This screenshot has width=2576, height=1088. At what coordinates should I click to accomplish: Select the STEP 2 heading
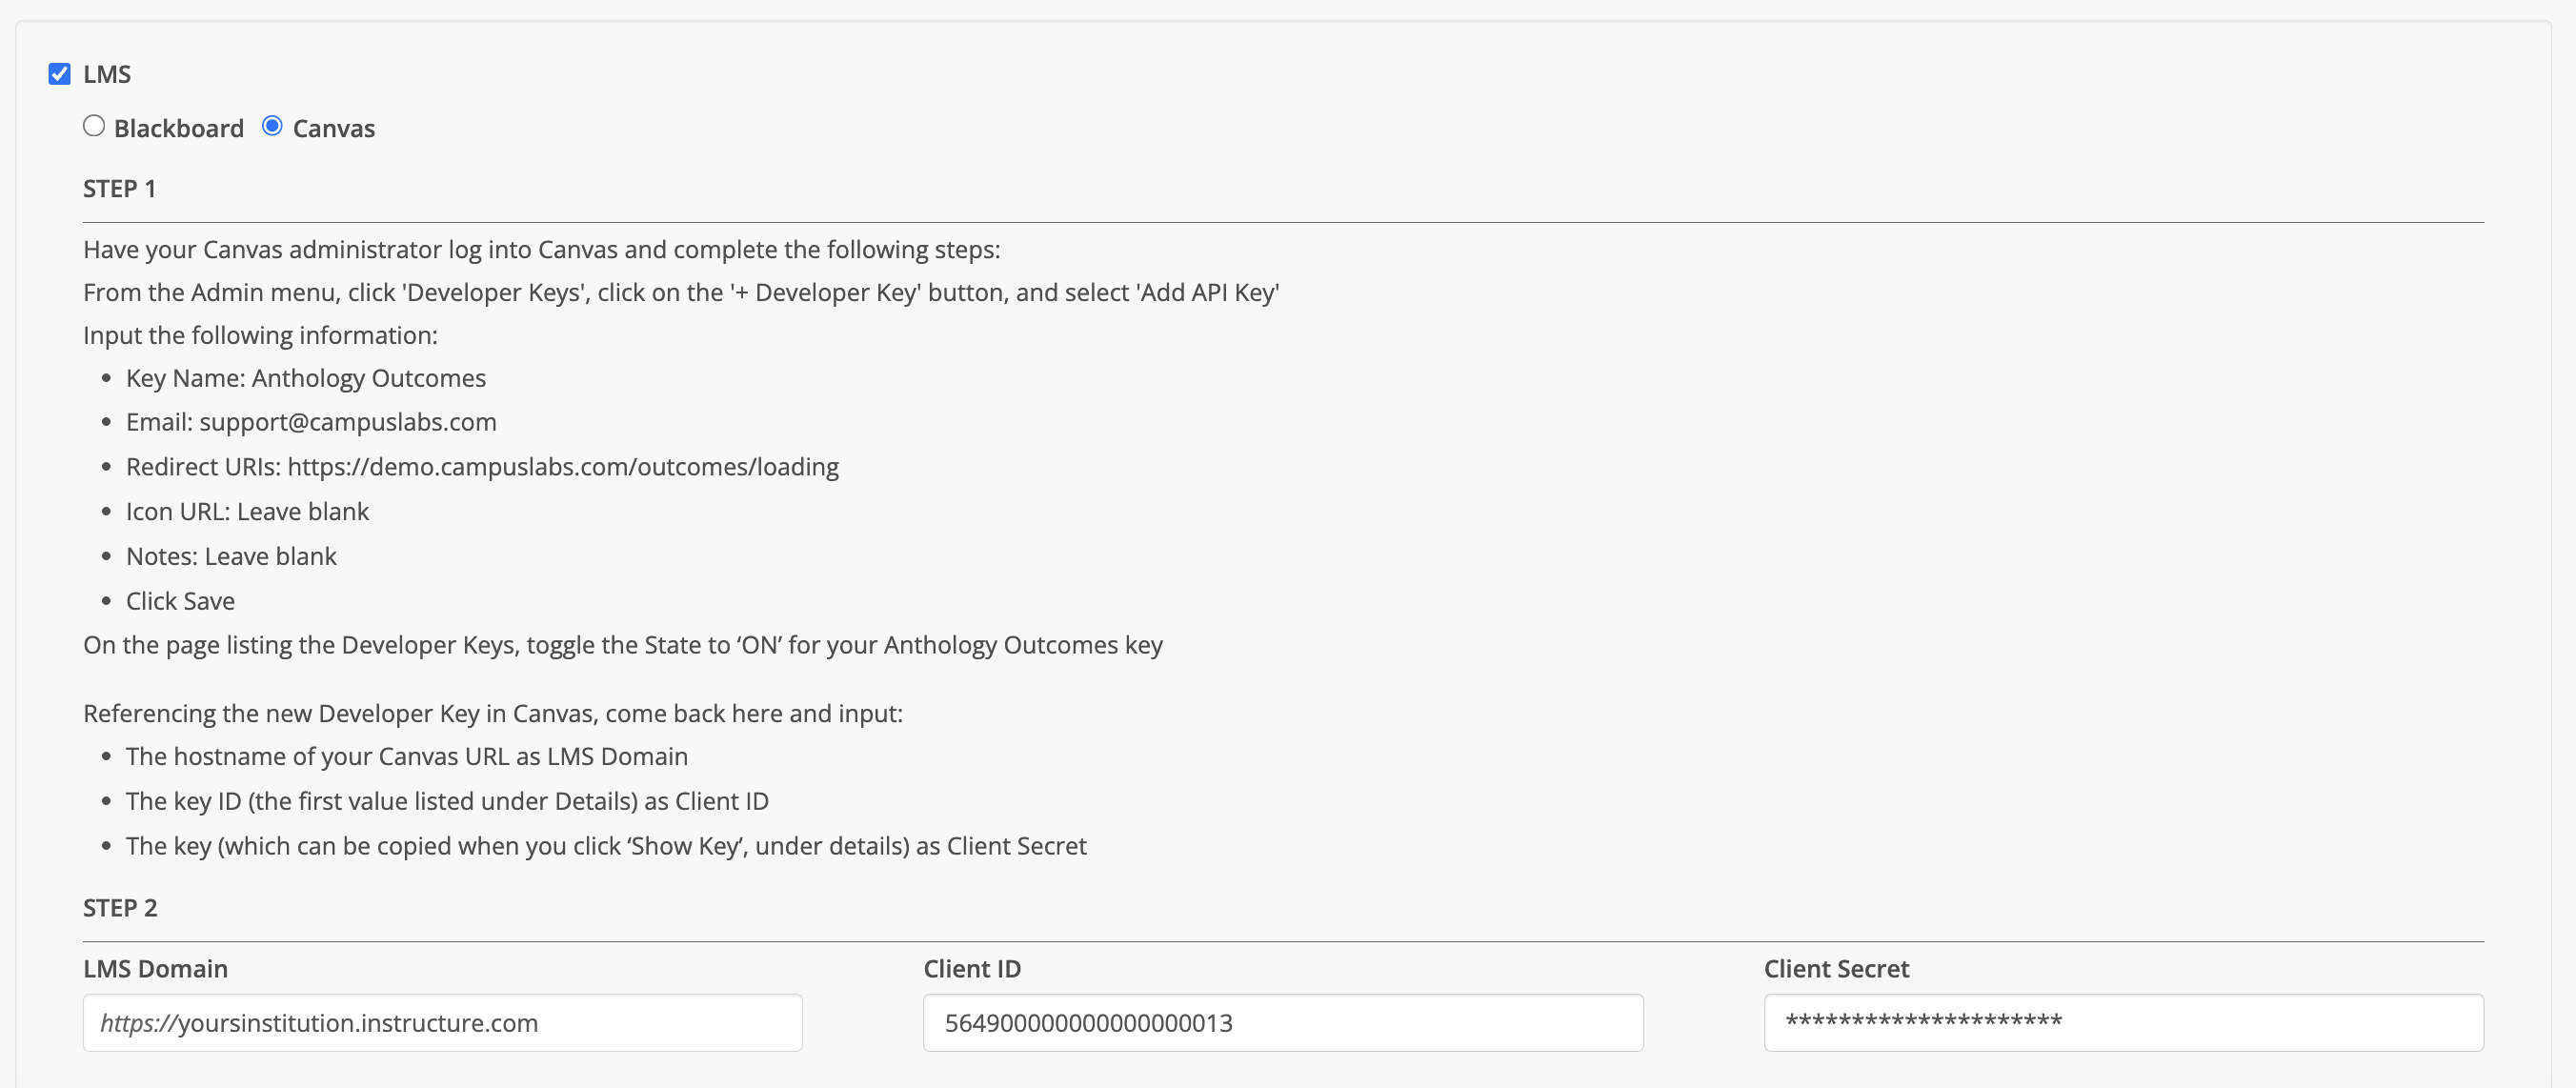(x=120, y=908)
